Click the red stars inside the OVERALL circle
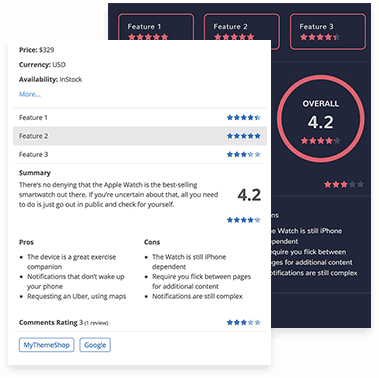Screen dimensions: 379x378 (x=321, y=141)
